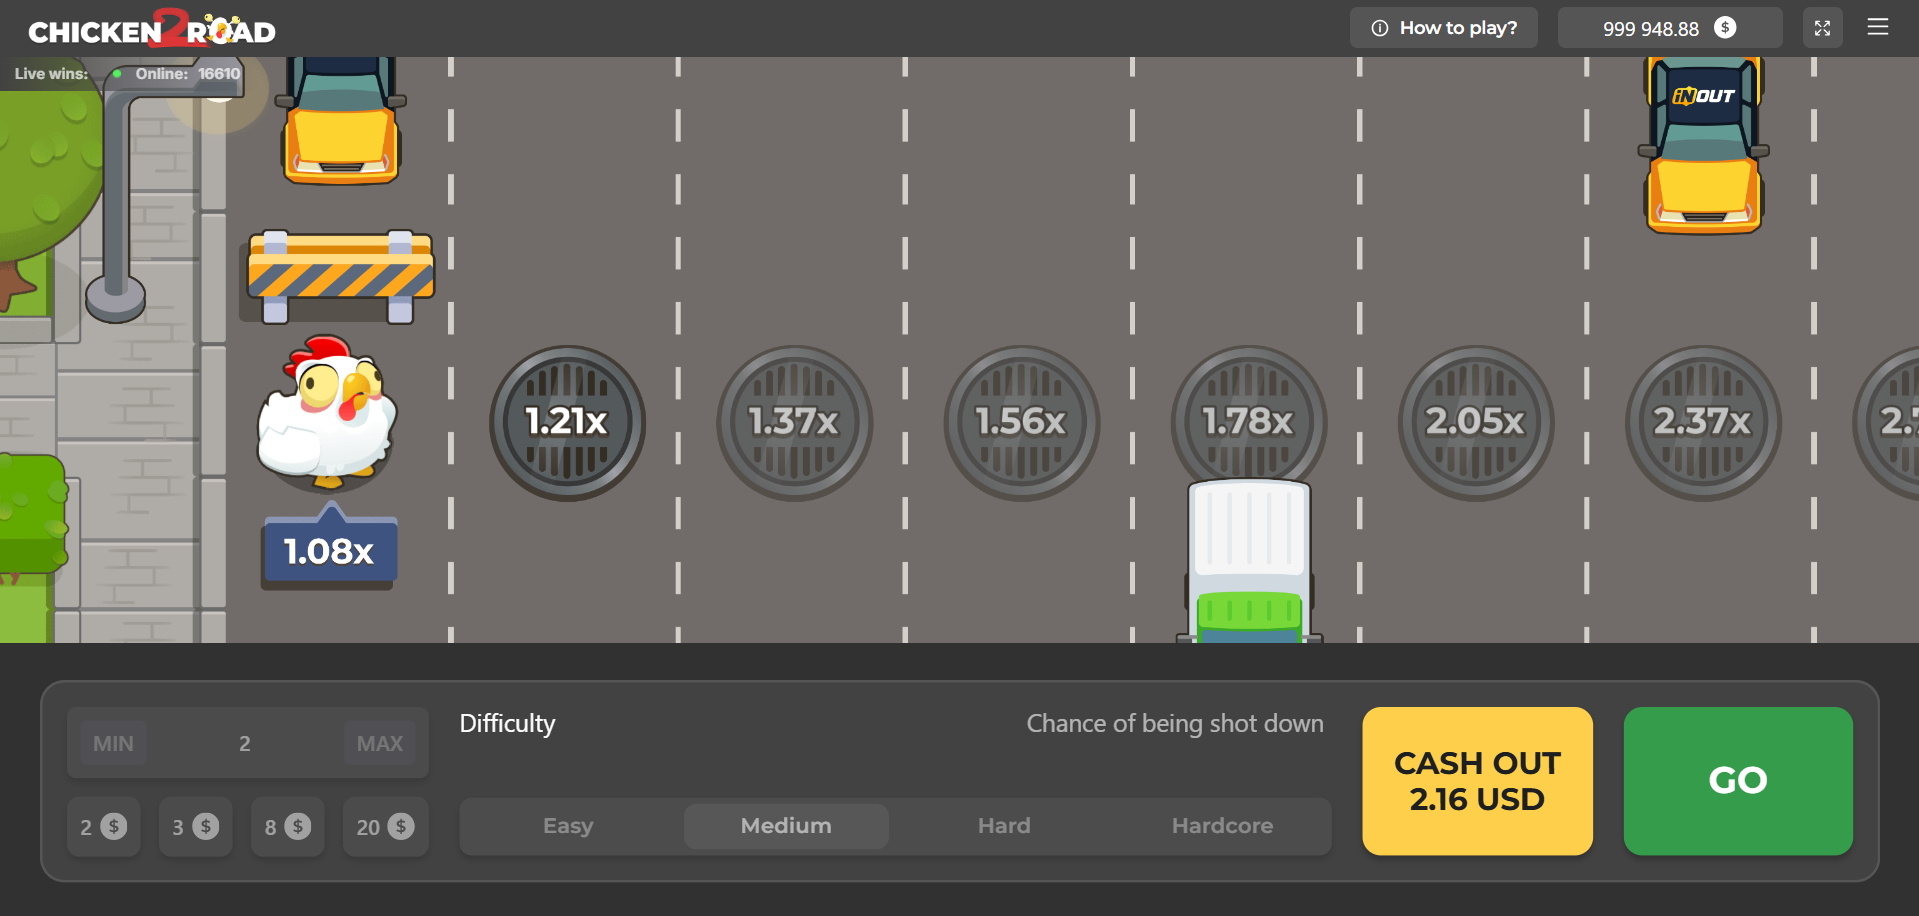Set bet to MIN
This screenshot has width=1919, height=916.
113,743
